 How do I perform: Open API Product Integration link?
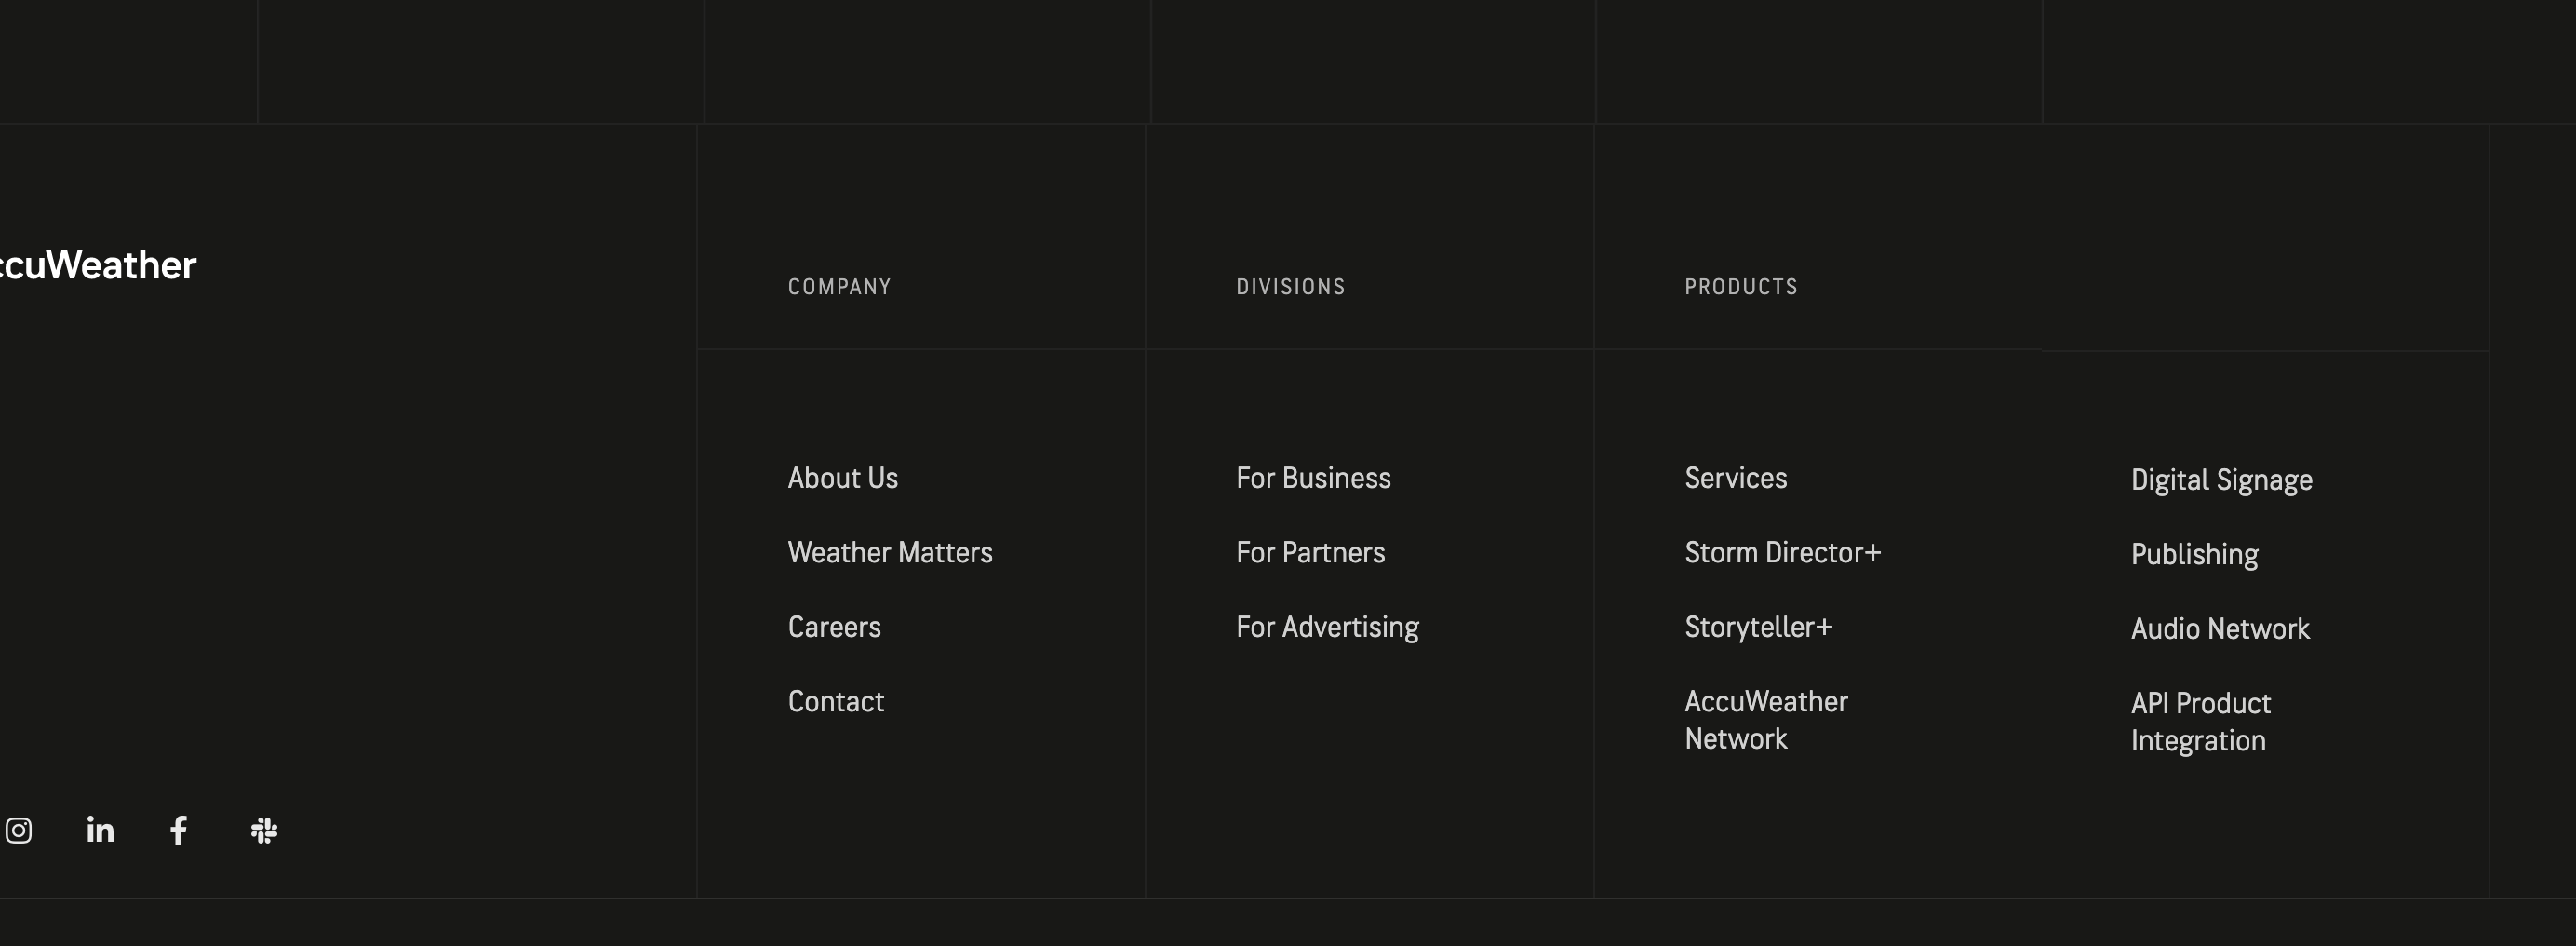pyautogui.click(x=2200, y=722)
